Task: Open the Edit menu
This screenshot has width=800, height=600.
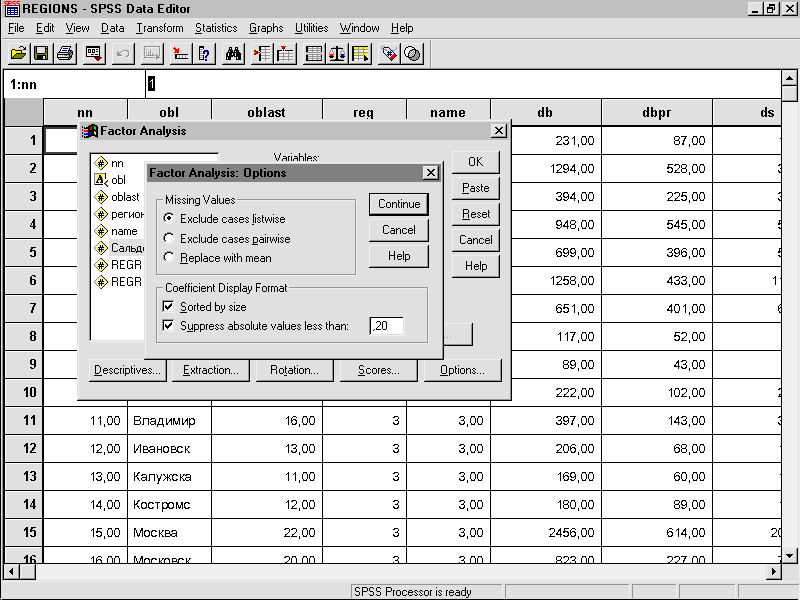Action: pos(45,28)
